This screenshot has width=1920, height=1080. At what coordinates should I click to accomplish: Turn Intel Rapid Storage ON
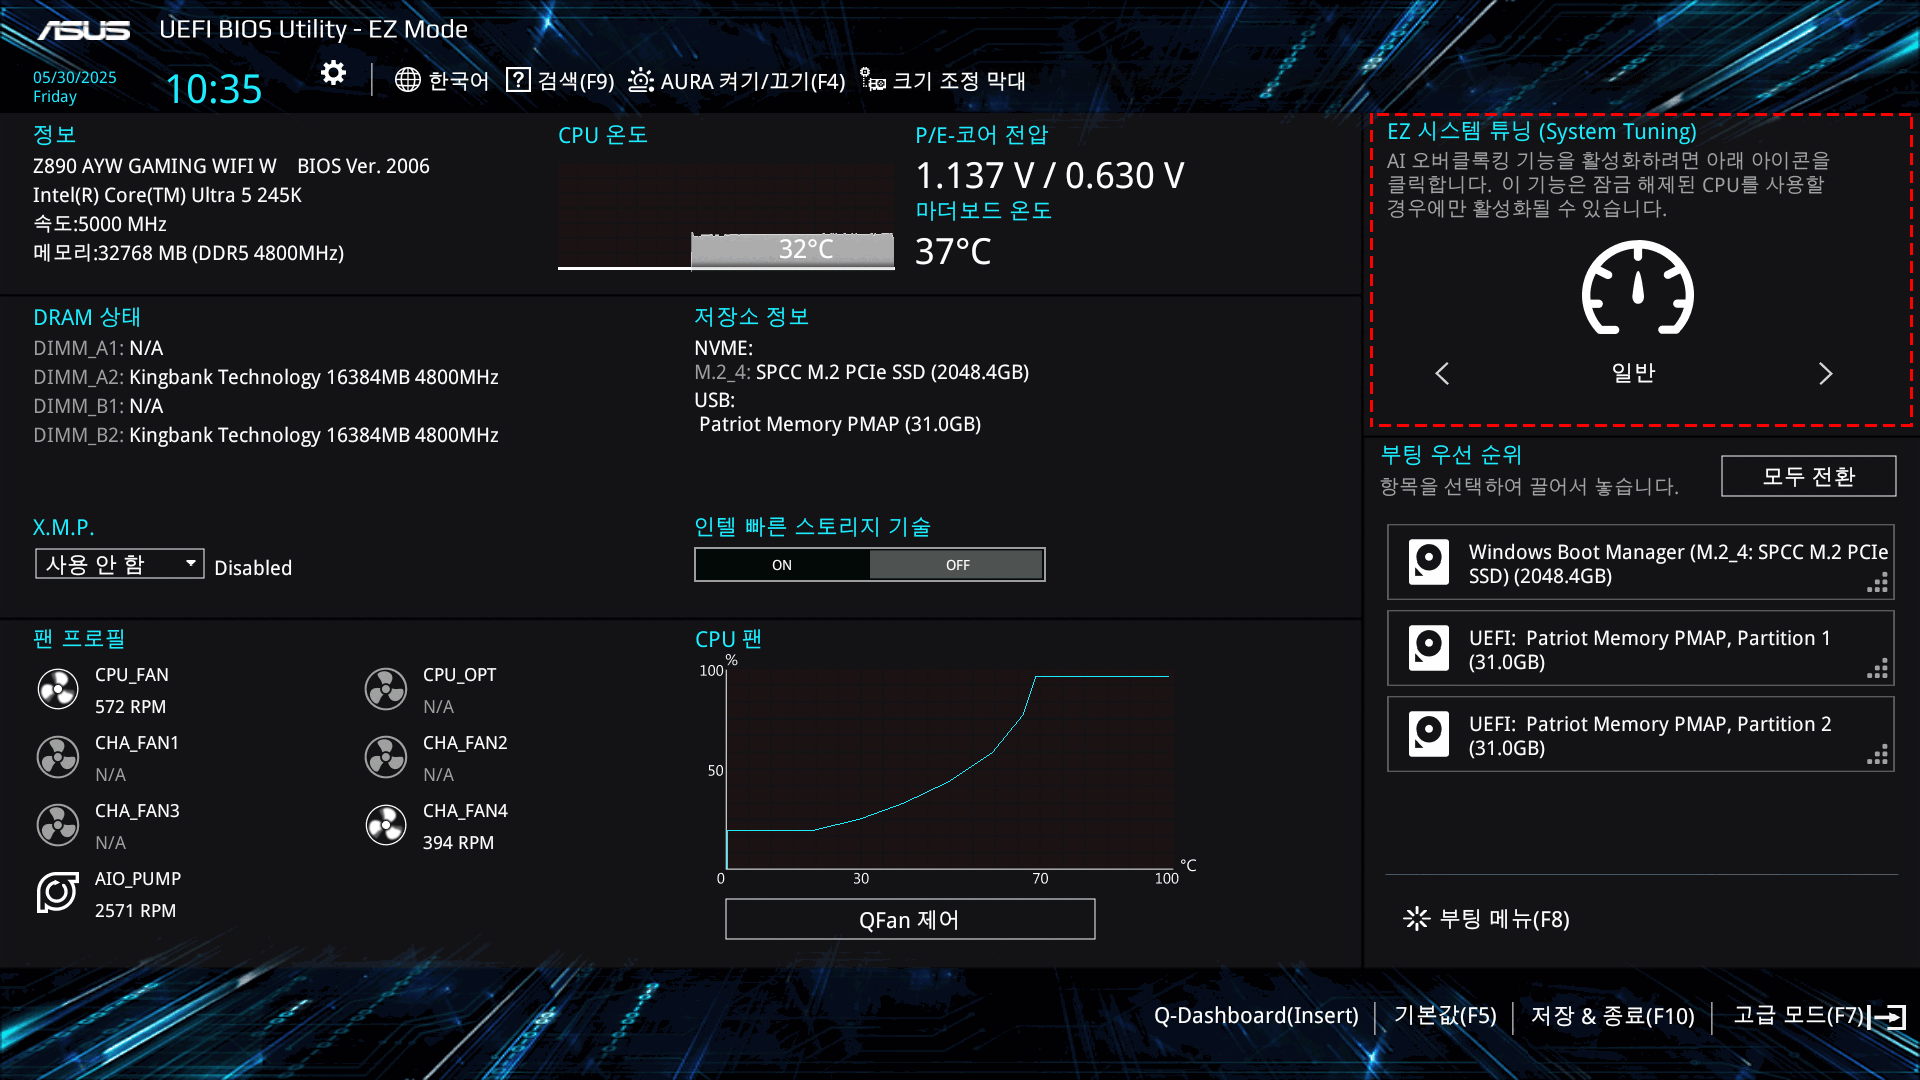tap(782, 565)
